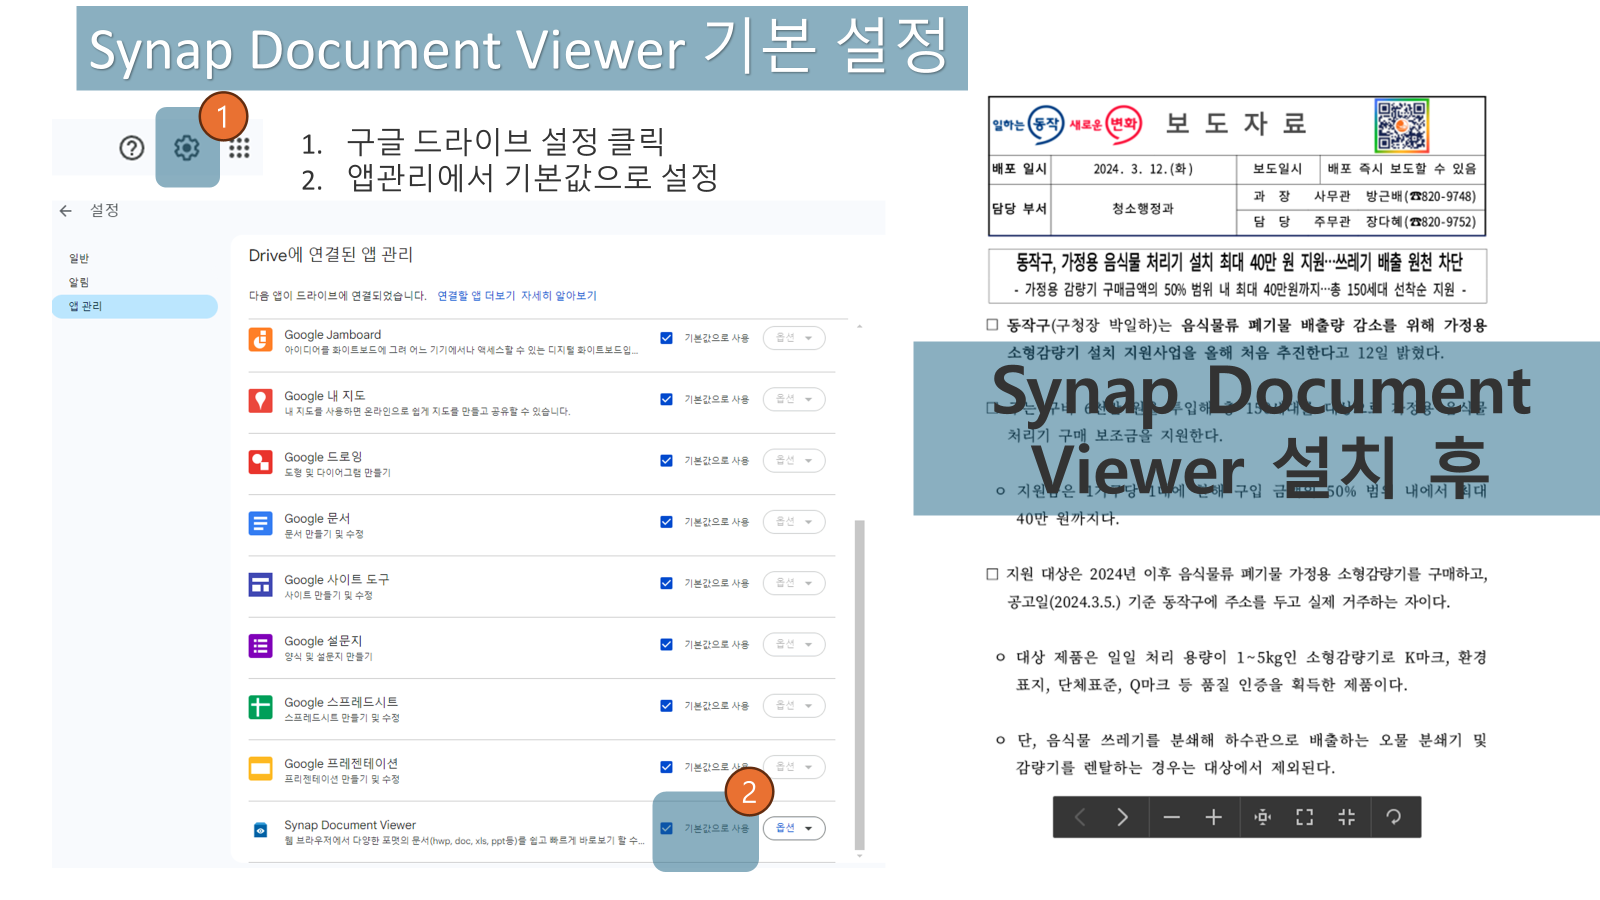This screenshot has width=1600, height=900.
Task: Go to the next page in the document viewer
Action: 1124,817
